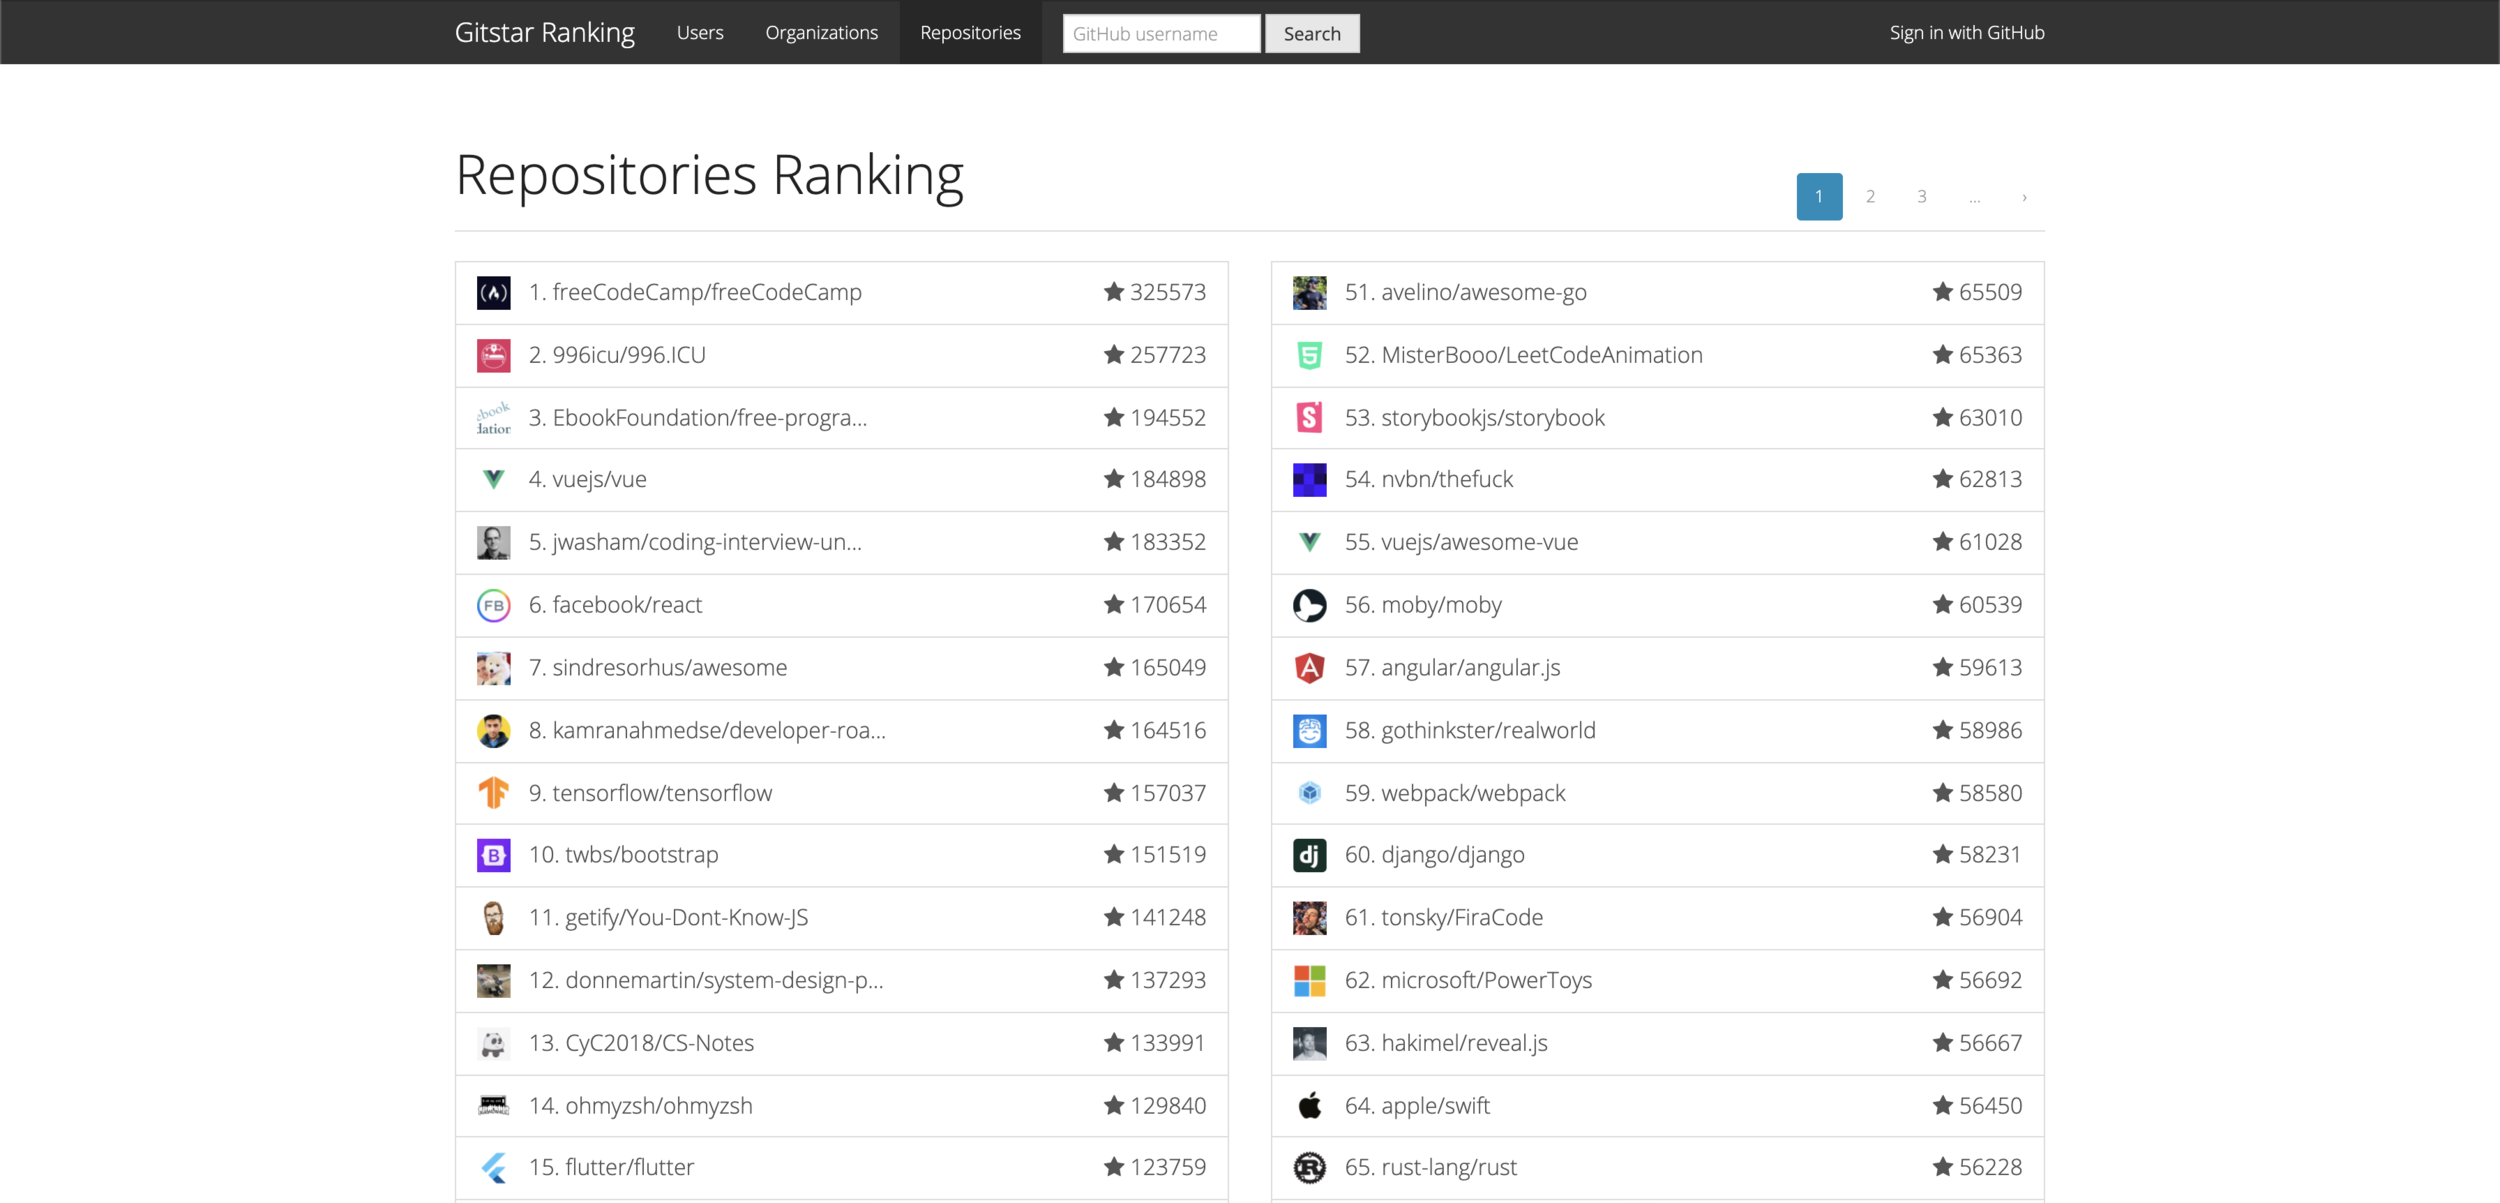Go to next page using arrow
This screenshot has height=1203, width=2500.
point(2024,197)
